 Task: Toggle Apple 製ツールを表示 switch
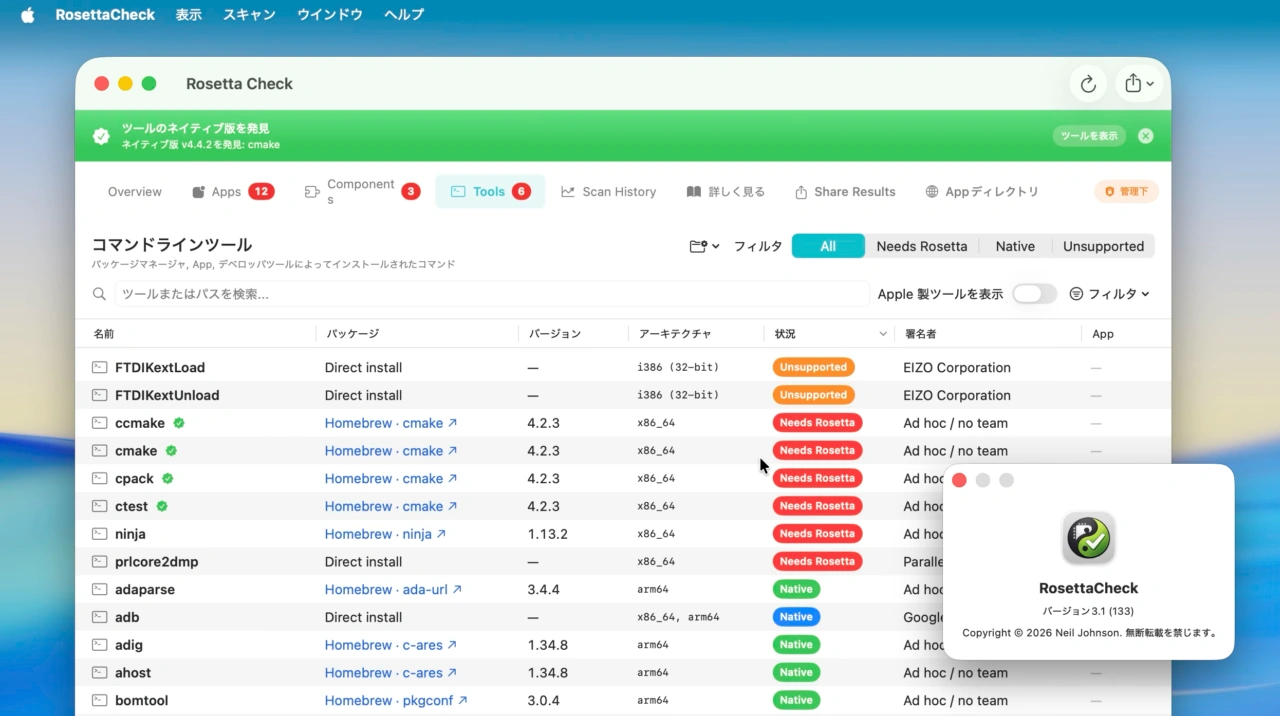[x=1034, y=294]
